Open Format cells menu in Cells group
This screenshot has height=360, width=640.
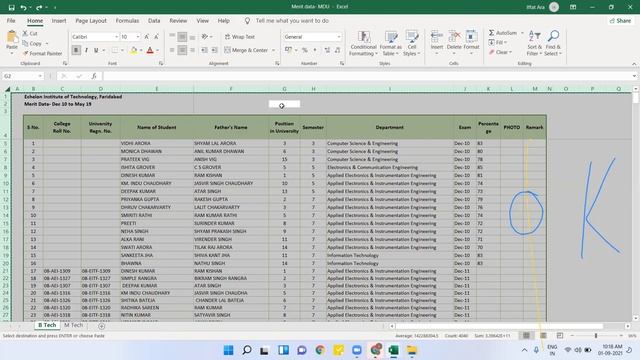(471, 42)
